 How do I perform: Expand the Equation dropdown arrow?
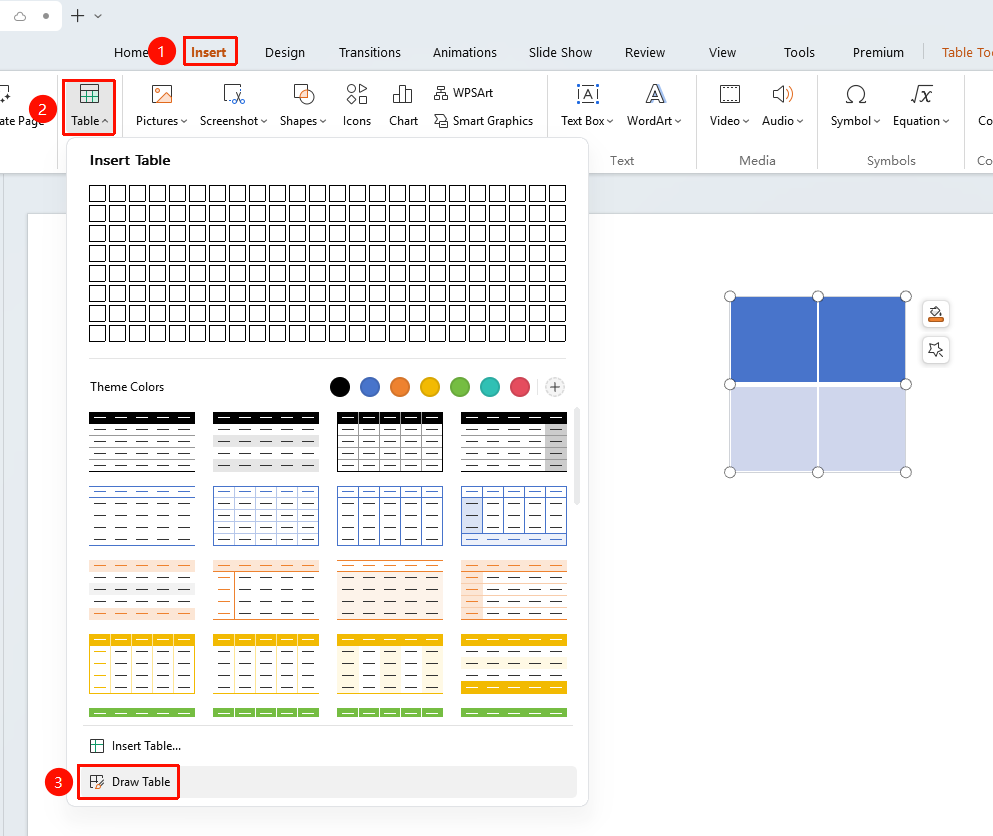coord(946,121)
